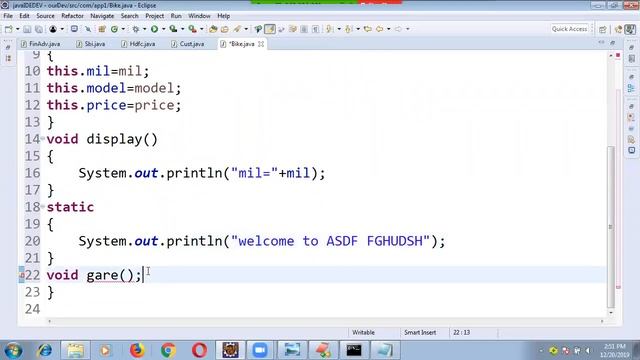Image resolution: width=640 pixels, height=360 pixels.
Task: Switch to the Cust.java editor tab
Action: [188, 44]
